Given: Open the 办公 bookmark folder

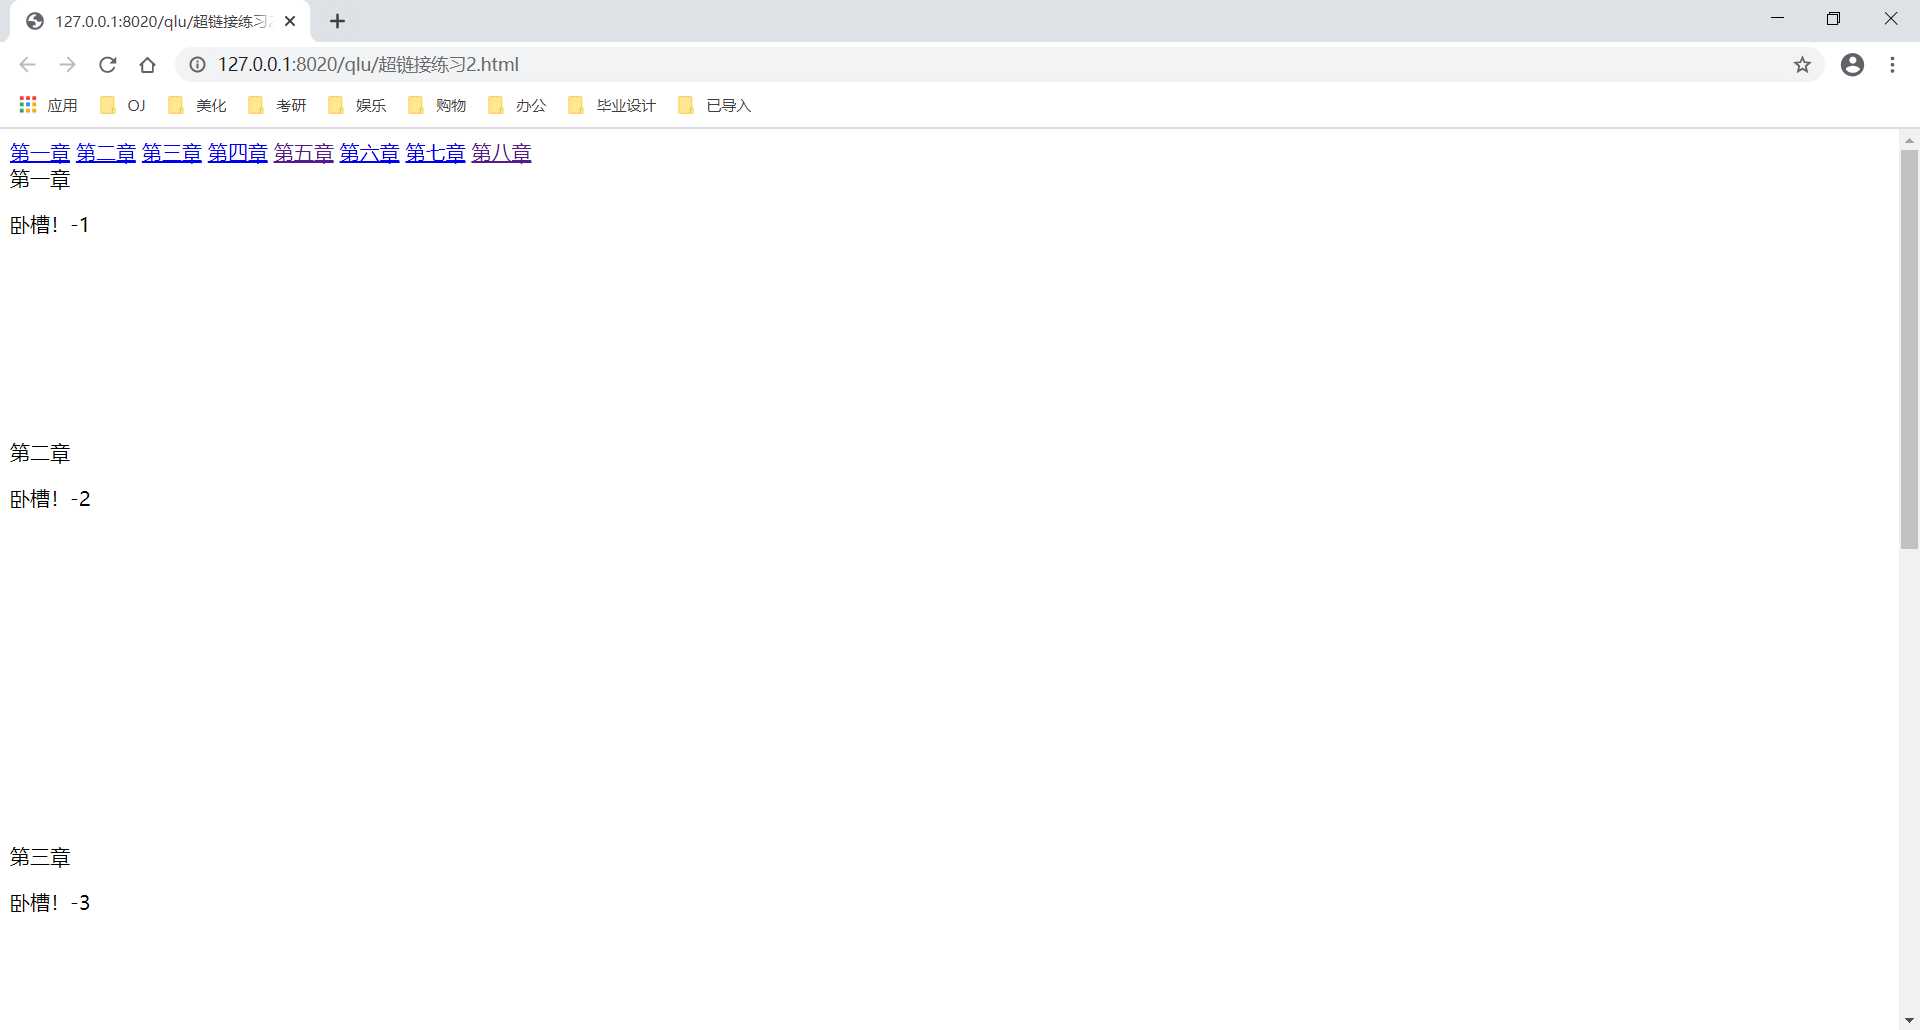Looking at the screenshot, I should pos(517,105).
